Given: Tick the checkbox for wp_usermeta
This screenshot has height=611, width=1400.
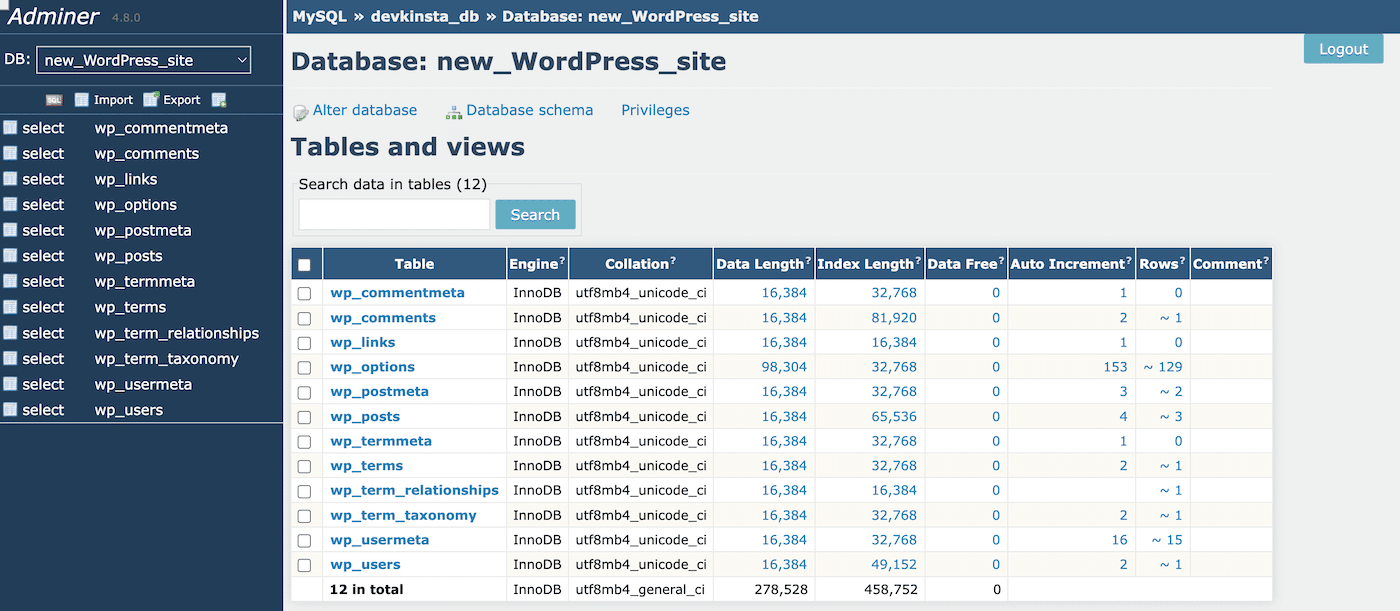Looking at the screenshot, I should (x=305, y=540).
